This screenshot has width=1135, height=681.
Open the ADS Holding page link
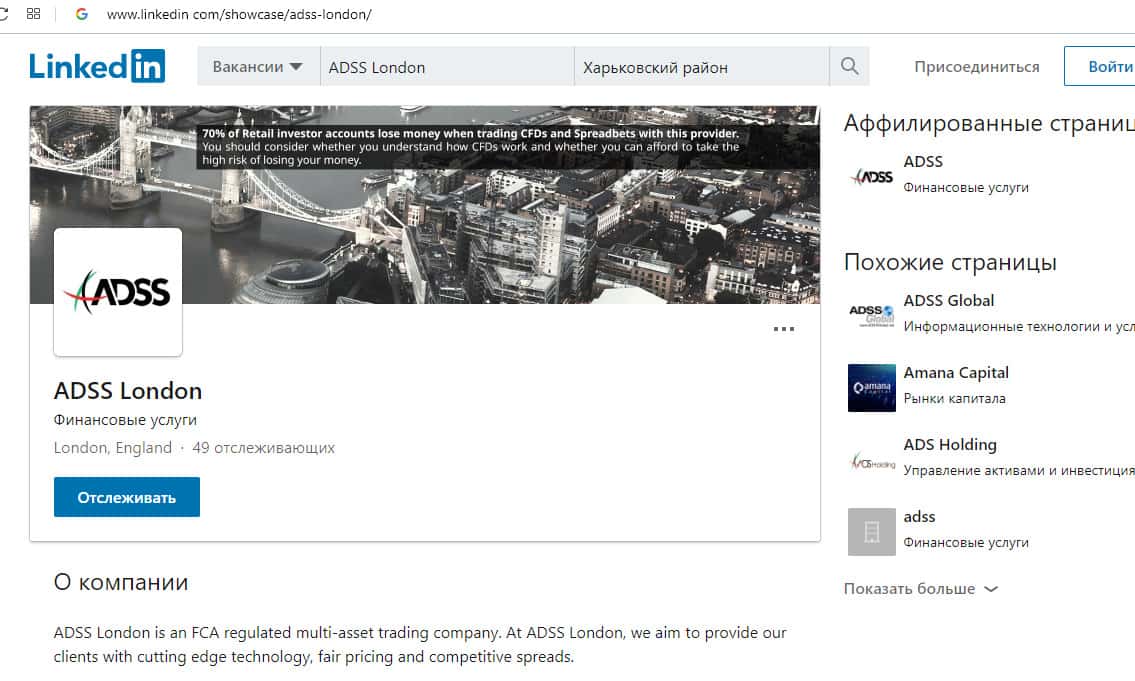click(950, 444)
